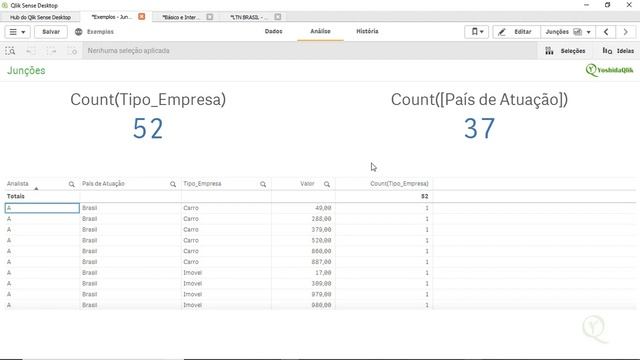Select the Valor cell 17,00

click(303, 273)
